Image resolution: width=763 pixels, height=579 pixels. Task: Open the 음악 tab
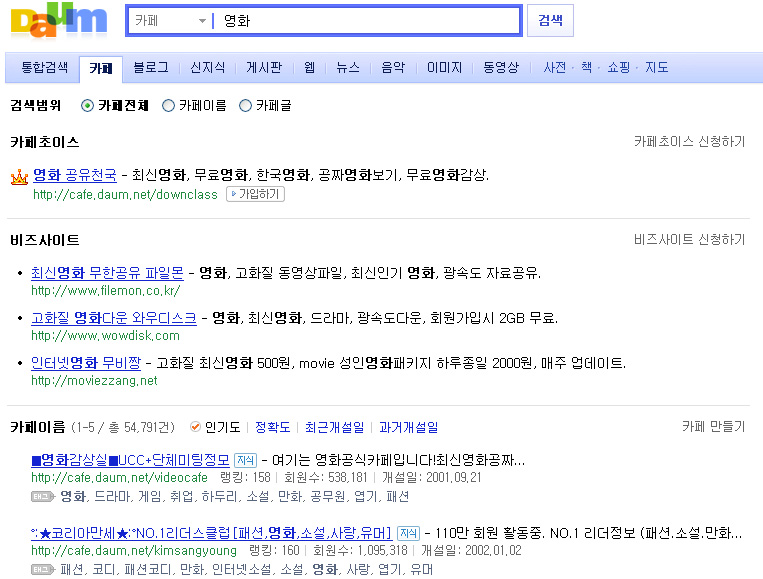click(393, 67)
